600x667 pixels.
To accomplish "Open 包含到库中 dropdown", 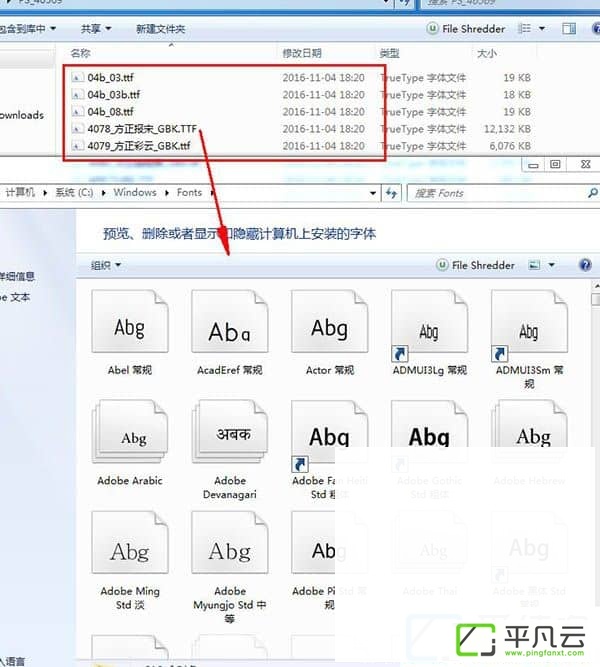I will (x=27, y=29).
